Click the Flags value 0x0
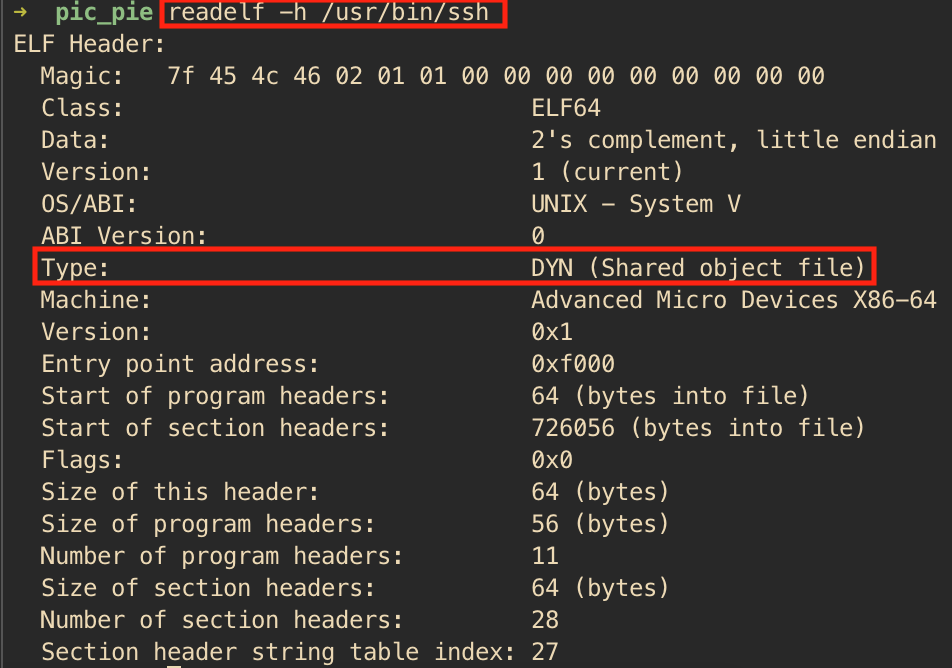Image resolution: width=952 pixels, height=668 pixels. click(552, 460)
